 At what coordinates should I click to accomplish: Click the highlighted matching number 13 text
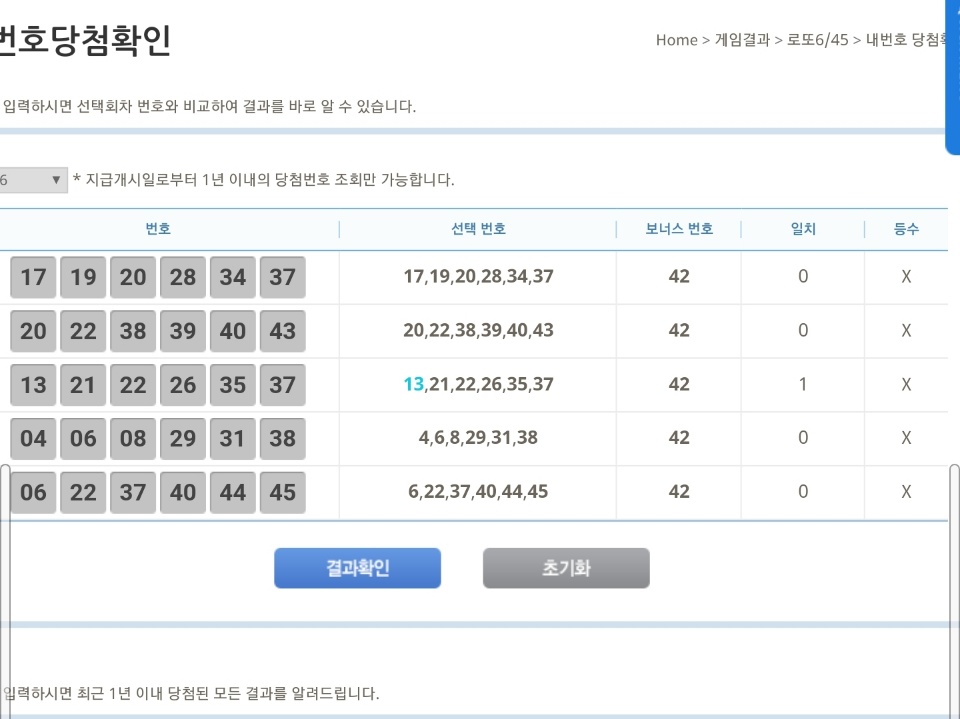click(x=414, y=385)
